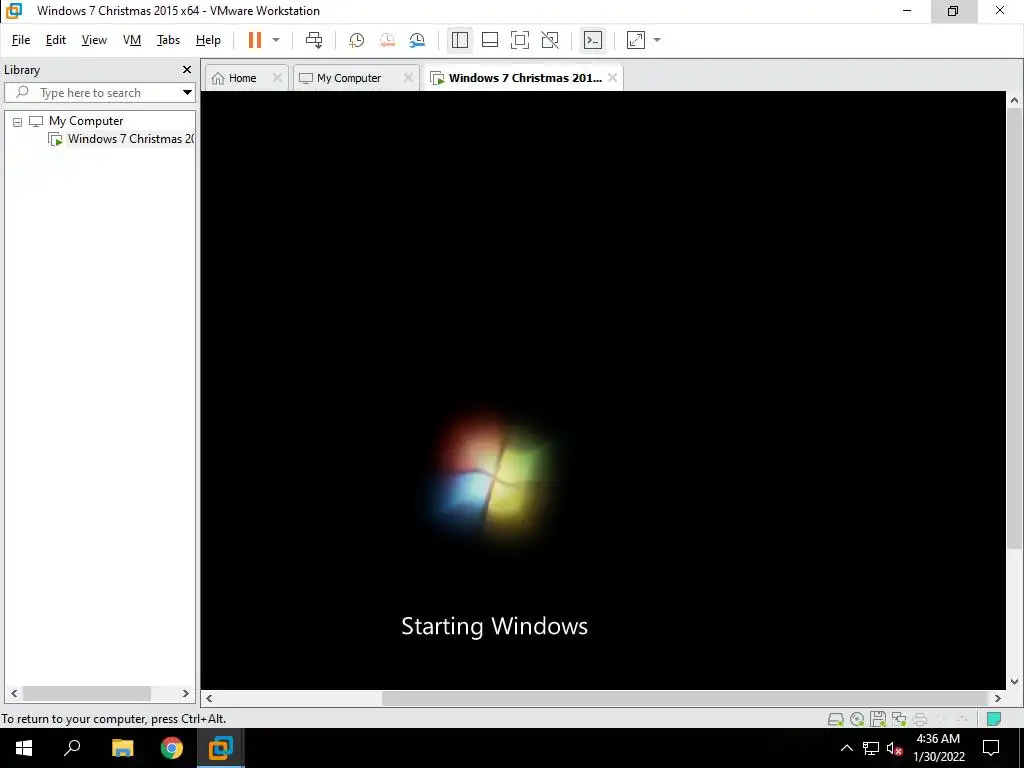
Task: Open the Help menu
Action: [208, 40]
